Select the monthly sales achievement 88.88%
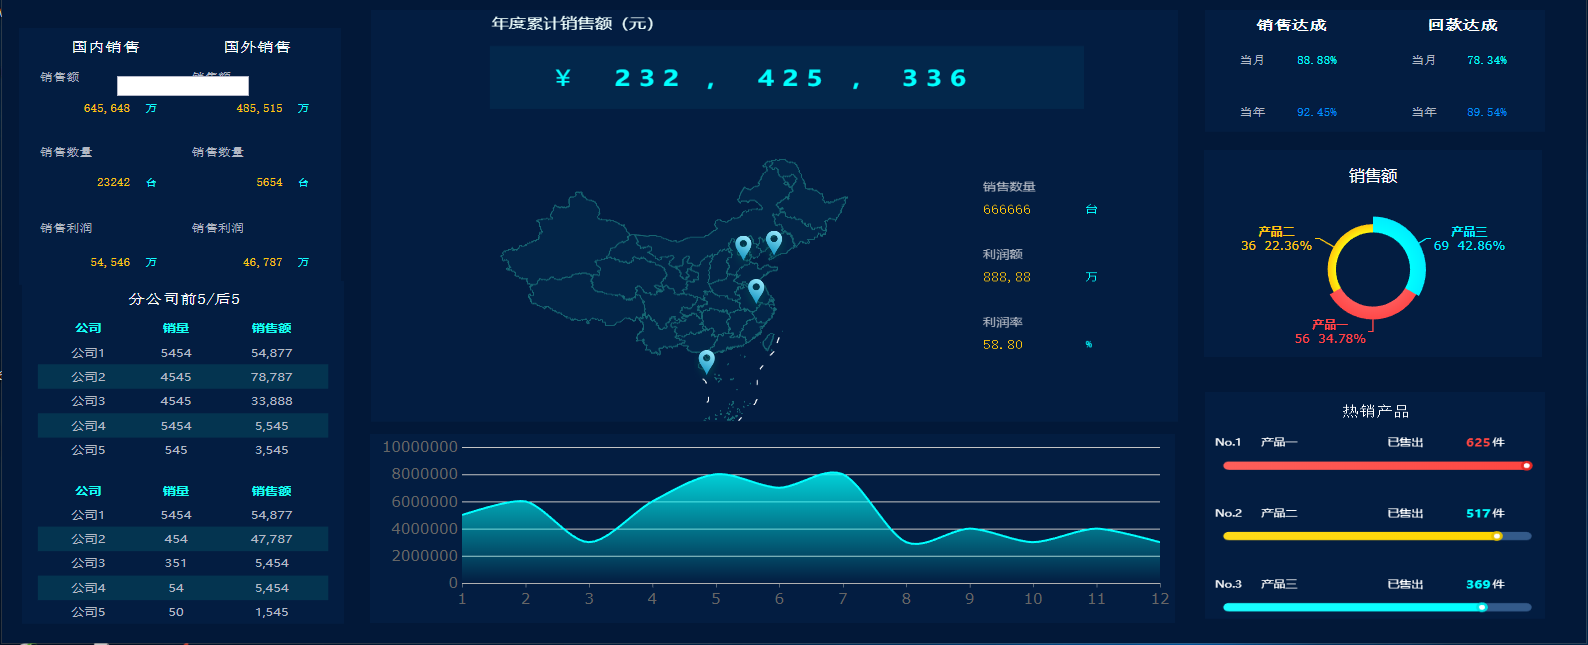1588x645 pixels. click(x=1317, y=60)
